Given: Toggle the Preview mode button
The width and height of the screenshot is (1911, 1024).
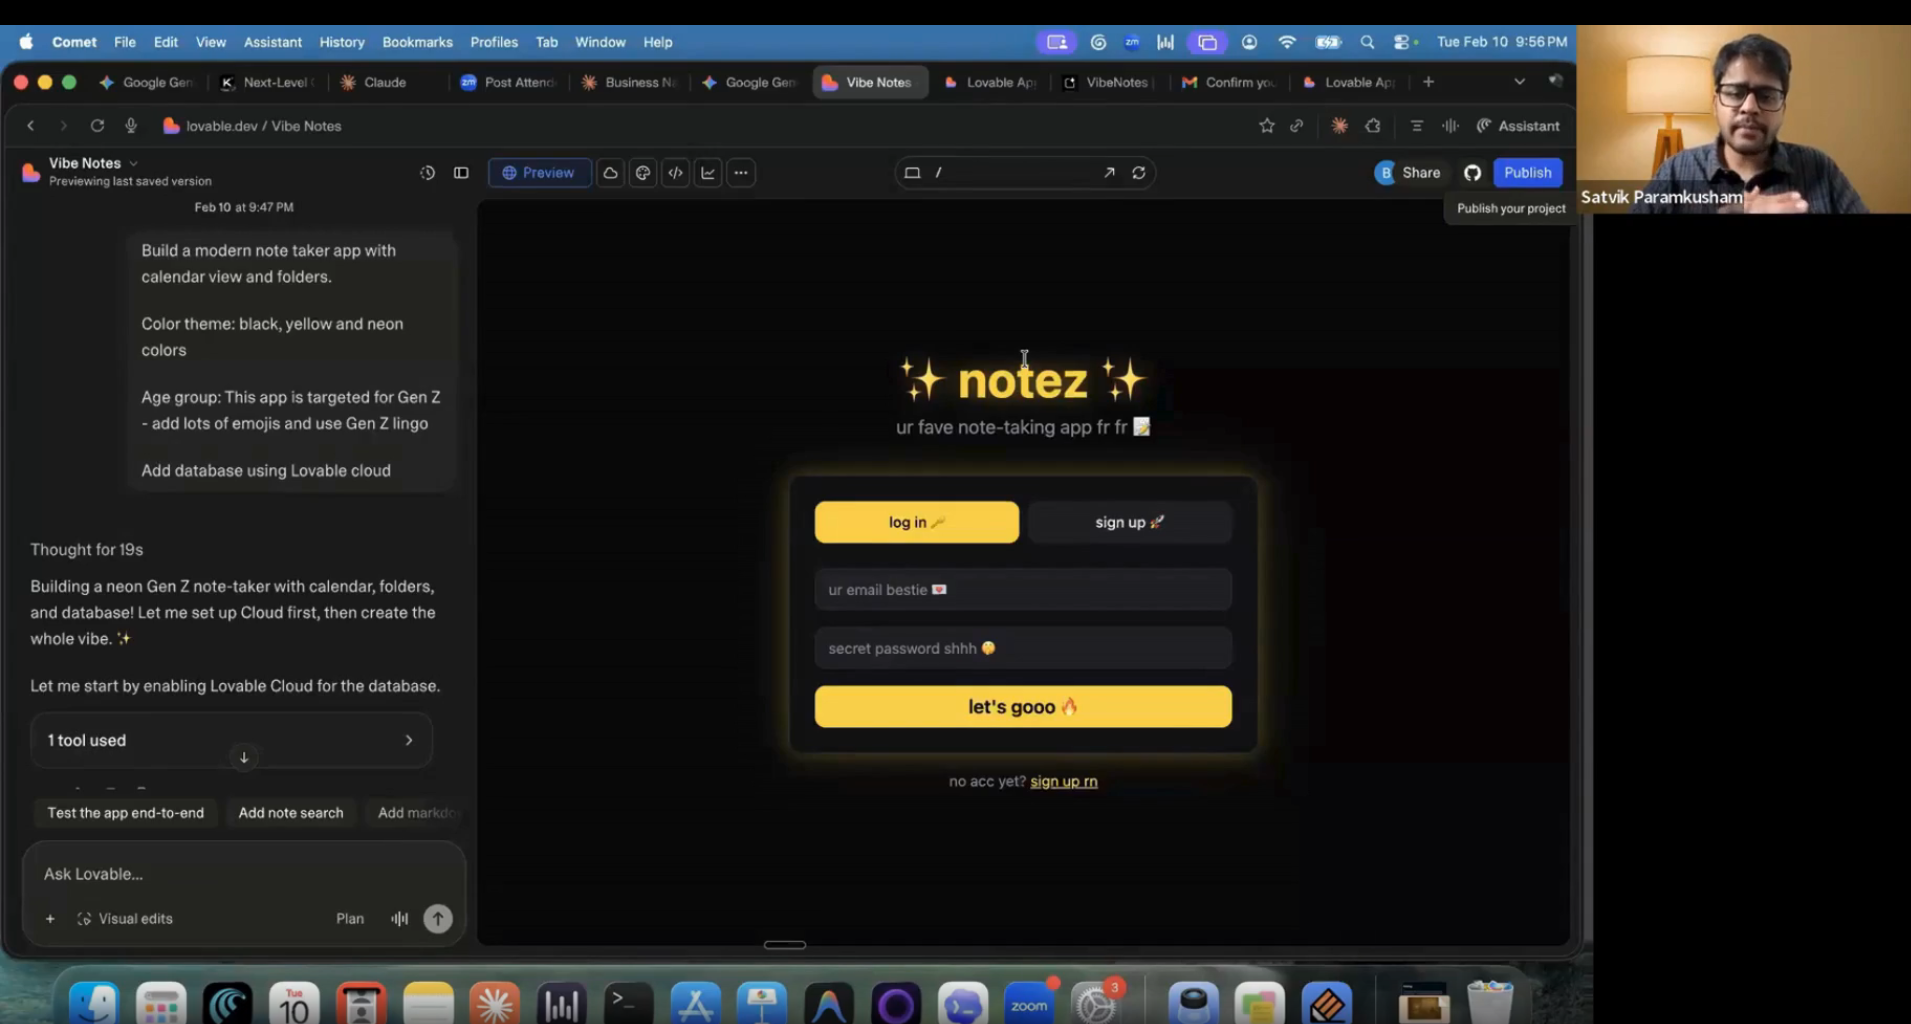Looking at the screenshot, I should pyautogui.click(x=539, y=173).
